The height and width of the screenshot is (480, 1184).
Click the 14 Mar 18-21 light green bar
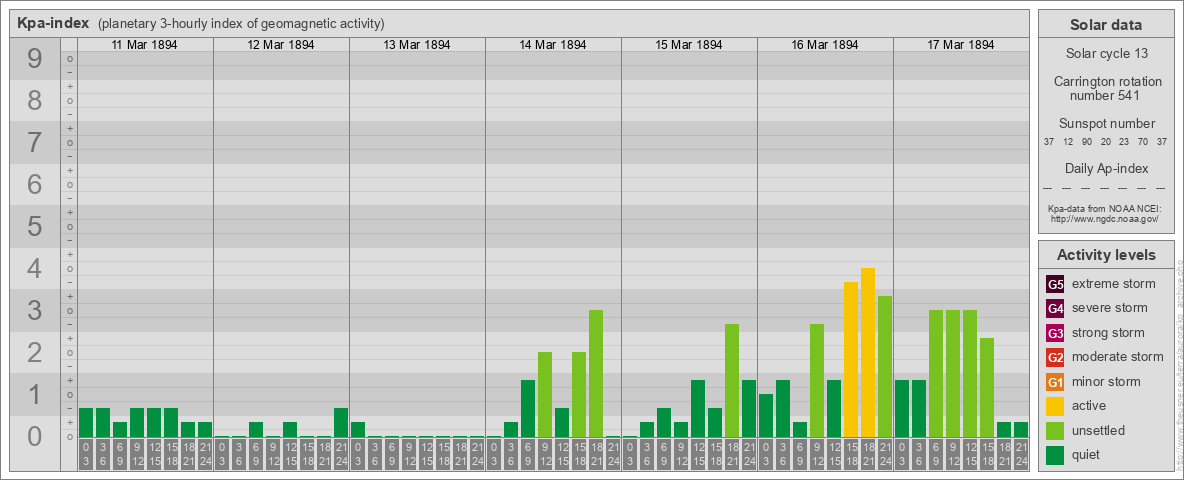(x=596, y=374)
